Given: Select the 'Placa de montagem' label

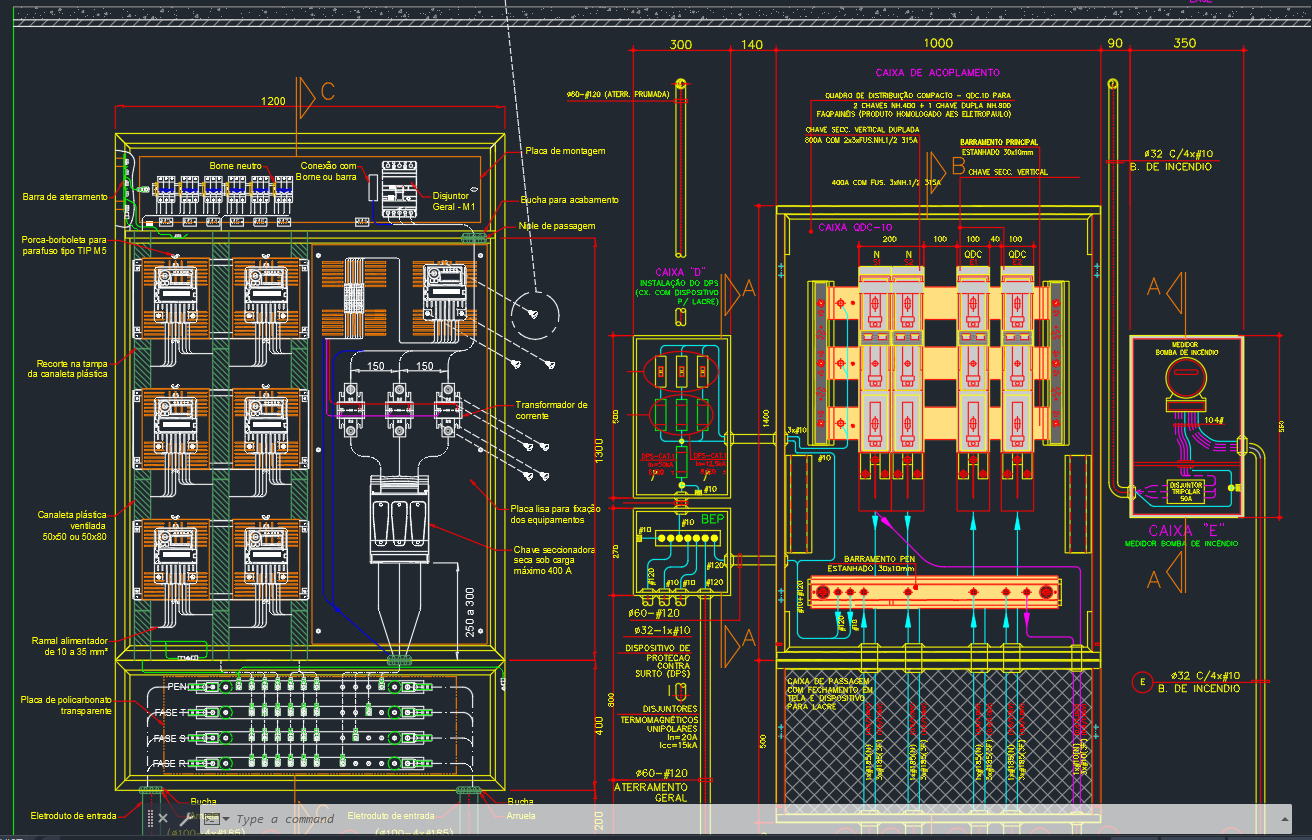Looking at the screenshot, I should [565, 151].
